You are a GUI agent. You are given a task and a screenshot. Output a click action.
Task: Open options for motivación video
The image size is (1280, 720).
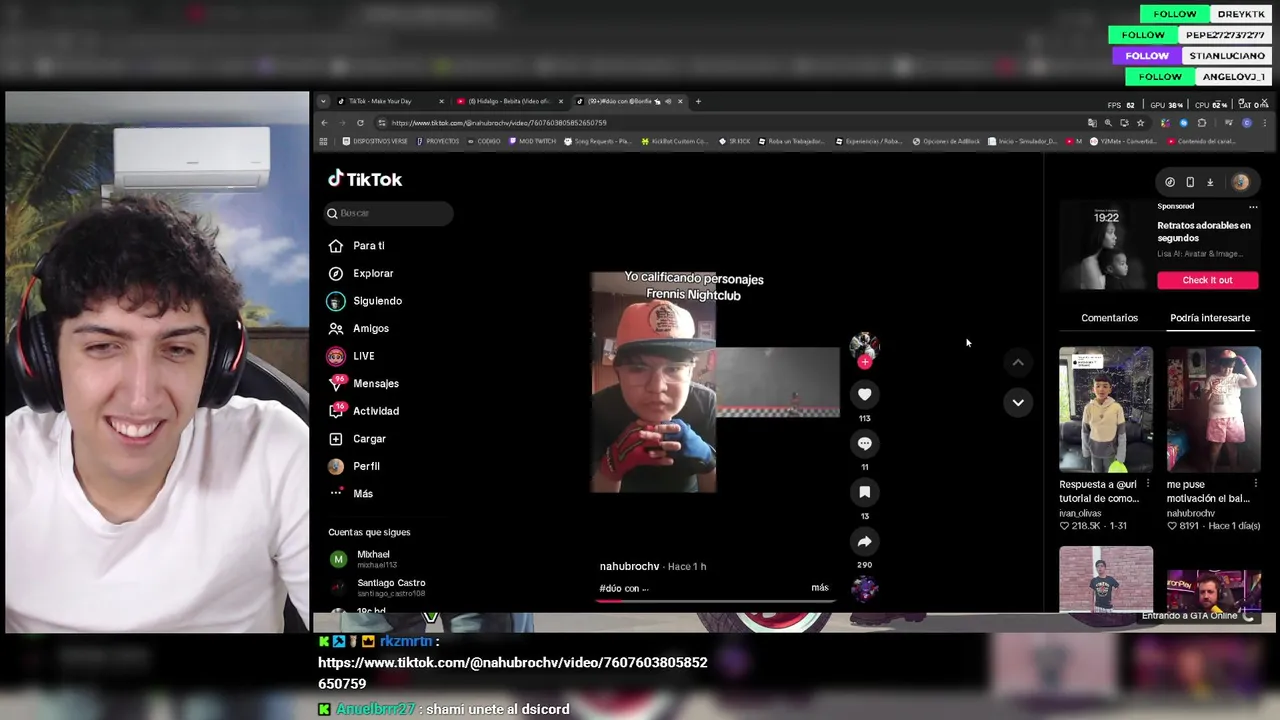tap(1255, 484)
